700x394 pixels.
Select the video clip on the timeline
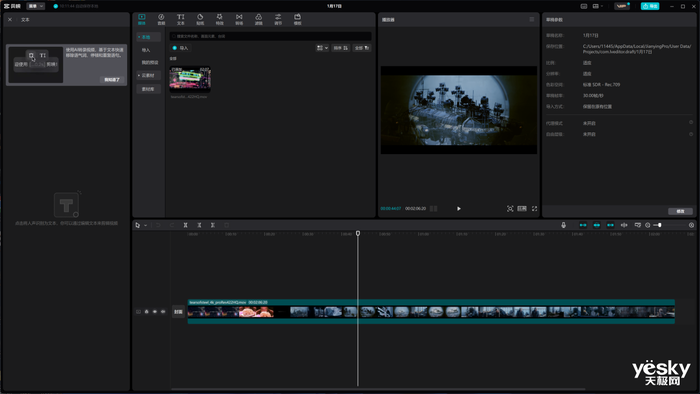(431, 311)
